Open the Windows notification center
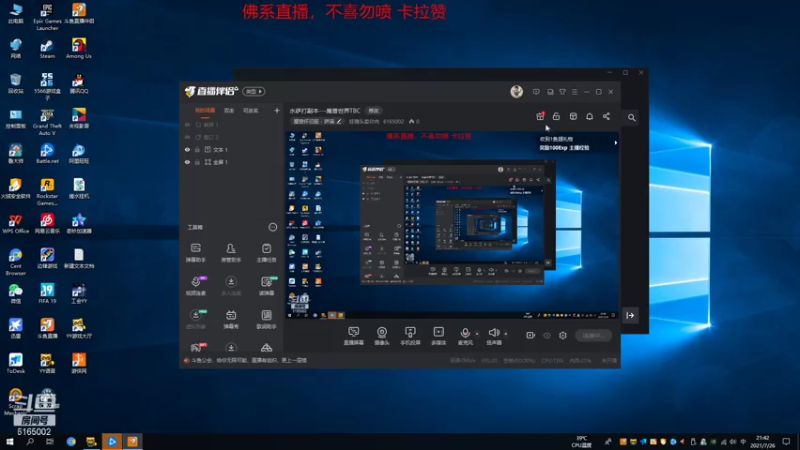The width and height of the screenshot is (800, 450). coord(786,442)
